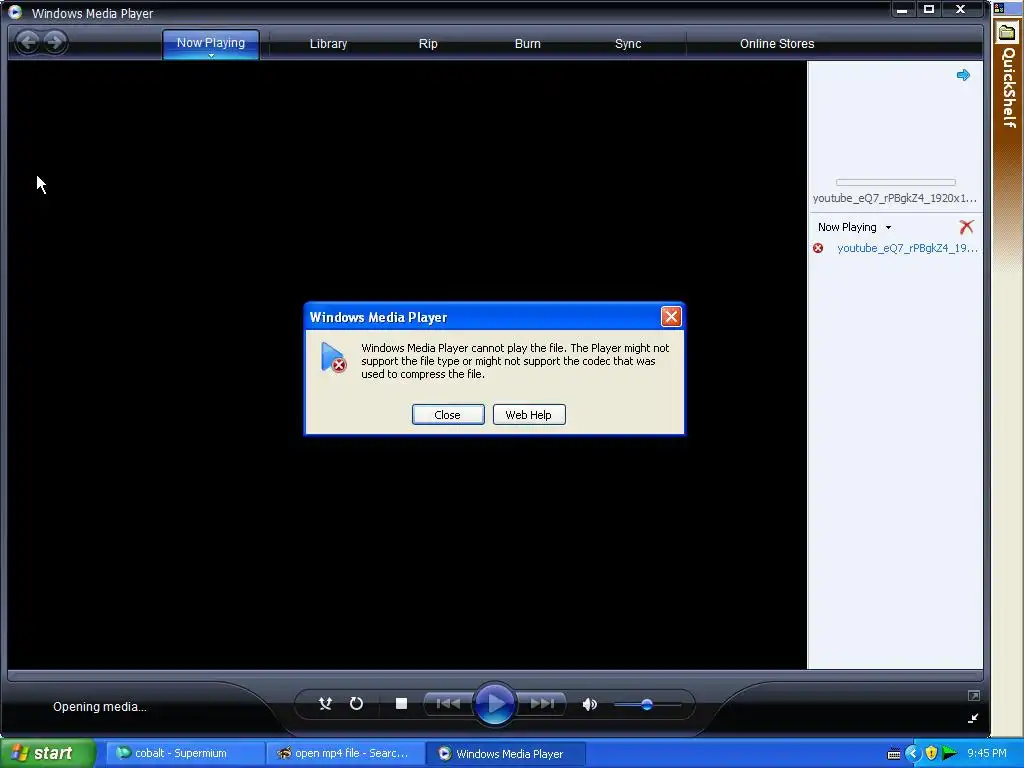Open the Now Playing tab
This screenshot has width=1024, height=768.
(210, 42)
